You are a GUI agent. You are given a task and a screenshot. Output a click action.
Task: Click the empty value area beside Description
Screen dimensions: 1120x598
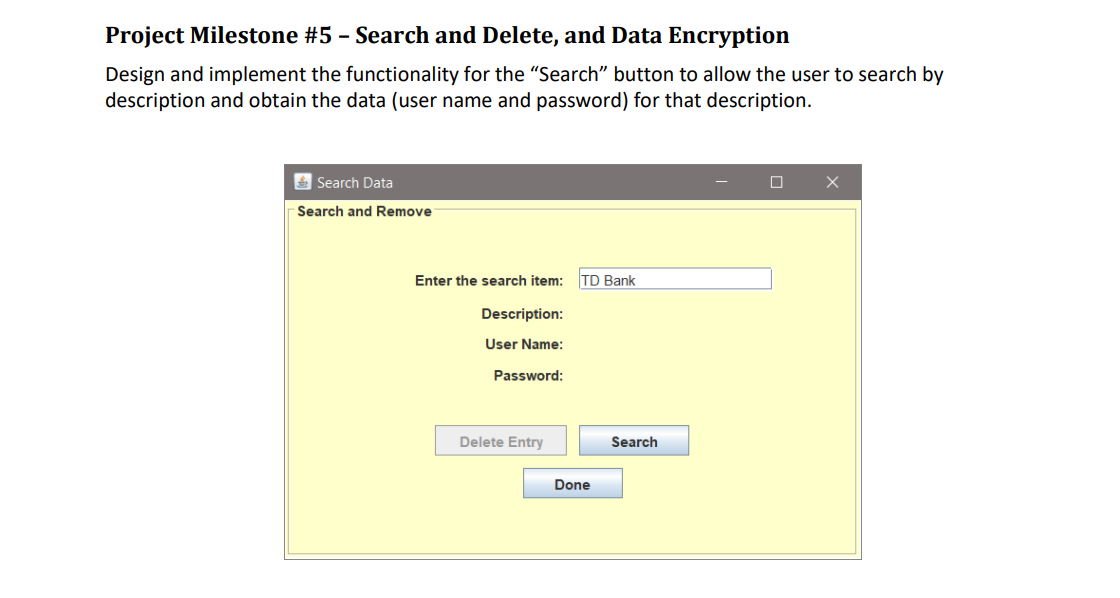[675, 314]
